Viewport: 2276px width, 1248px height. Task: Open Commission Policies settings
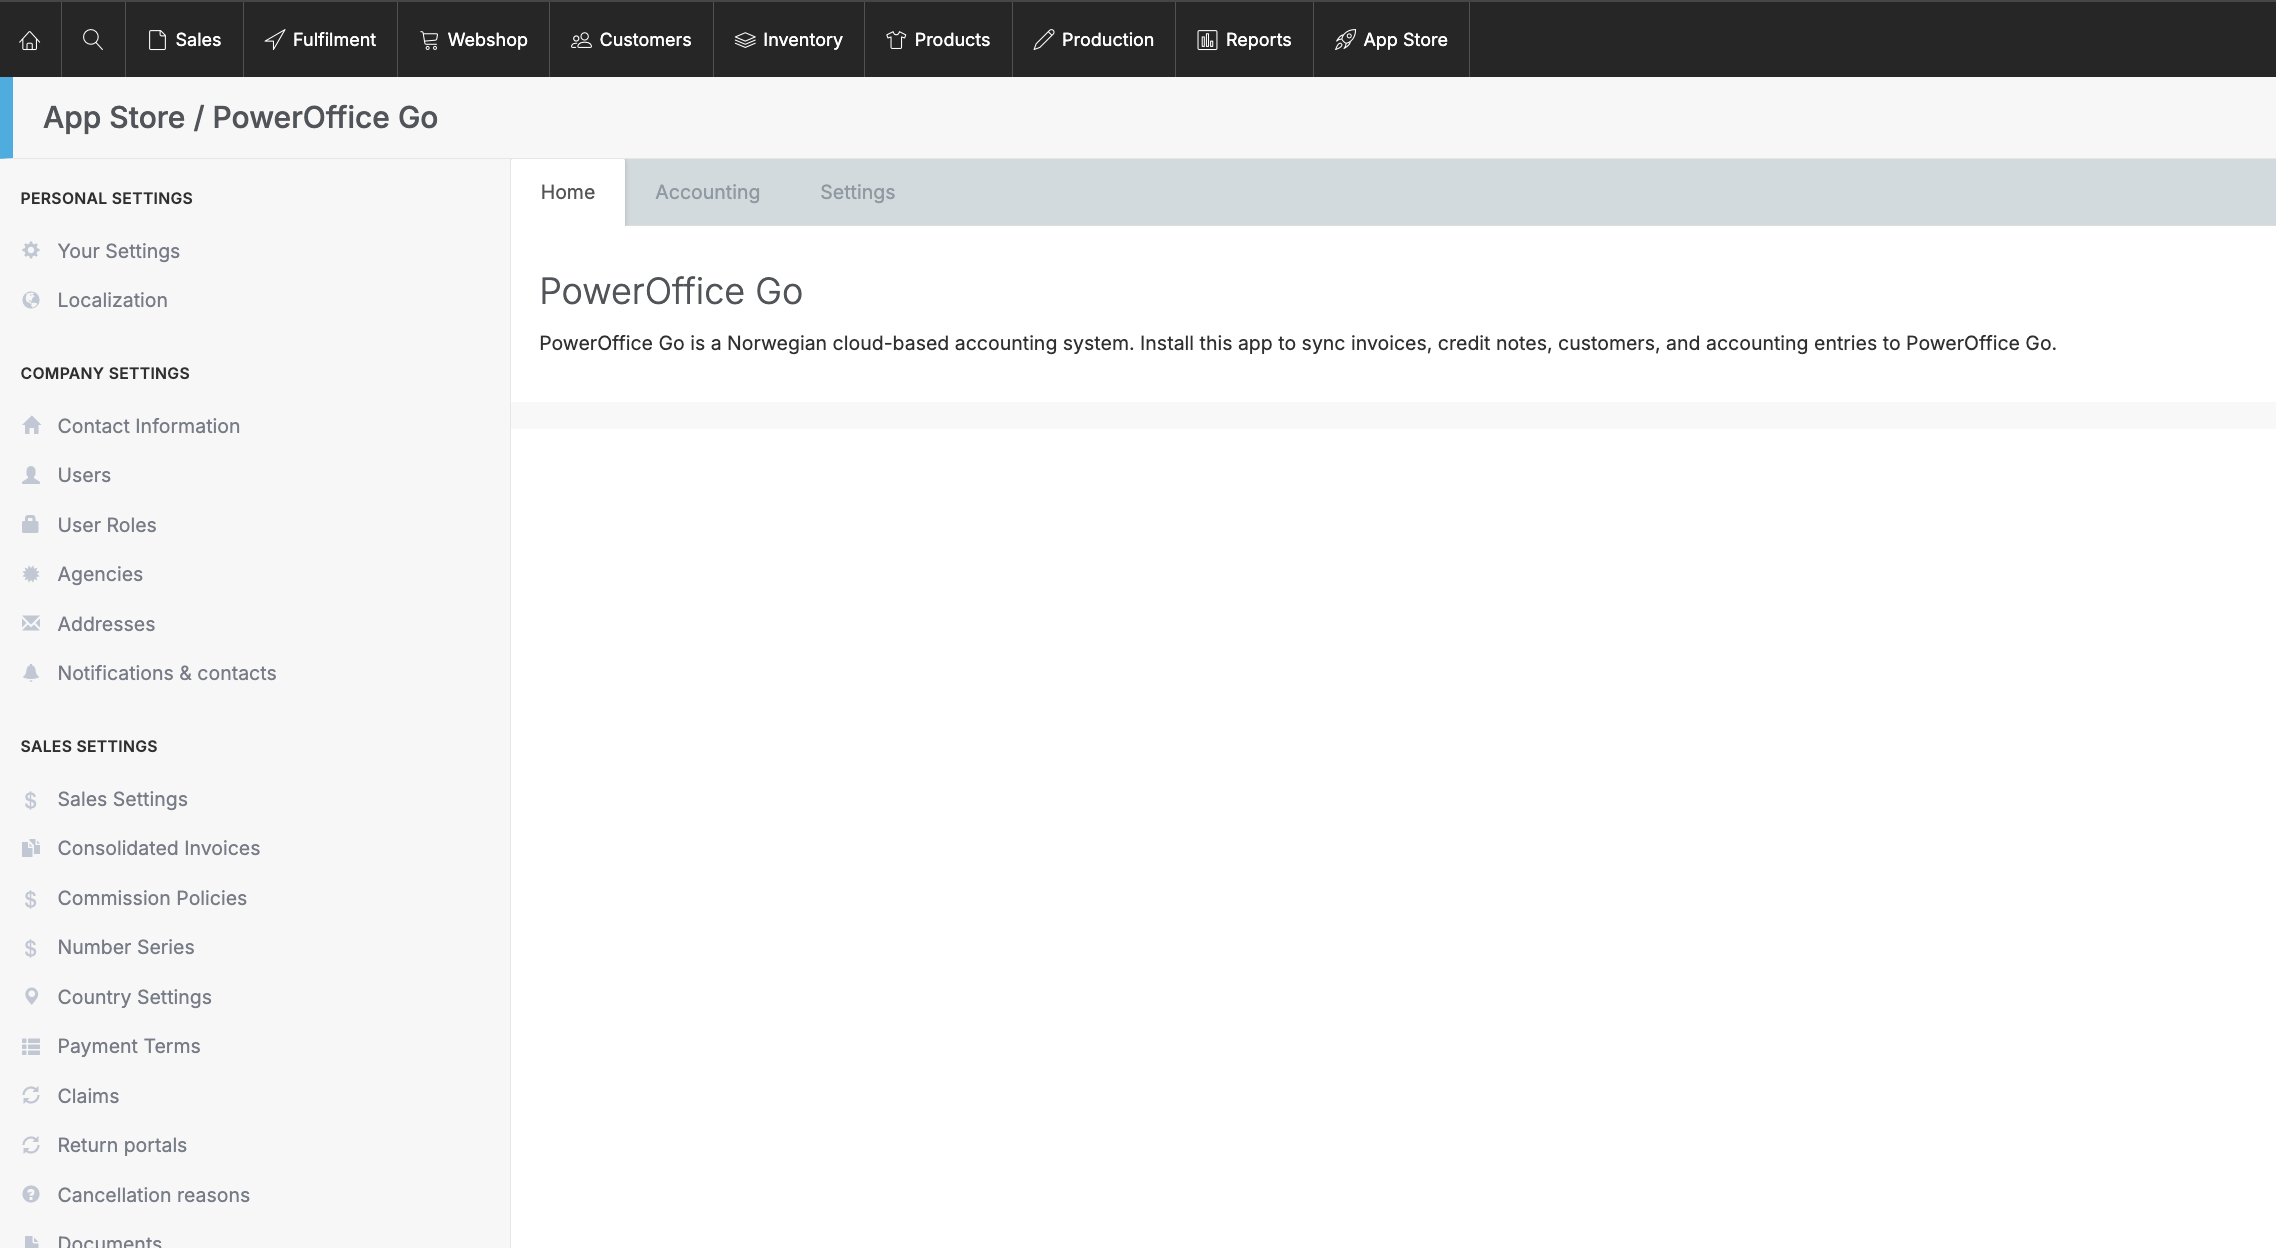152,898
